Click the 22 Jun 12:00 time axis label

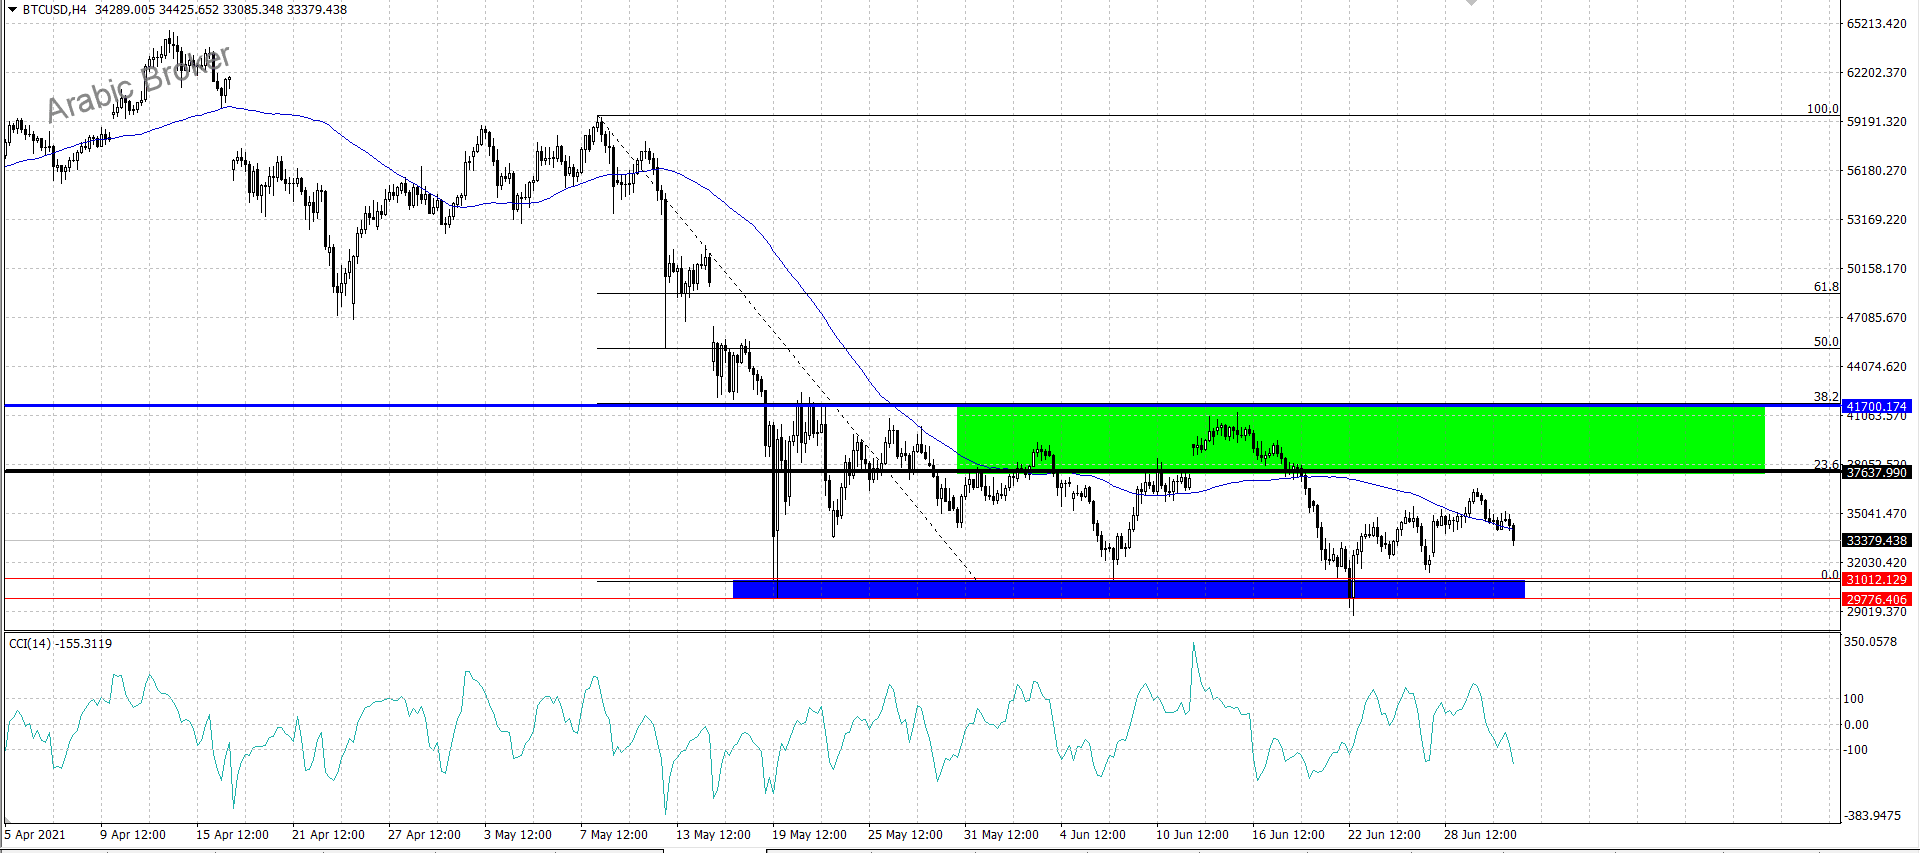click(x=1383, y=835)
